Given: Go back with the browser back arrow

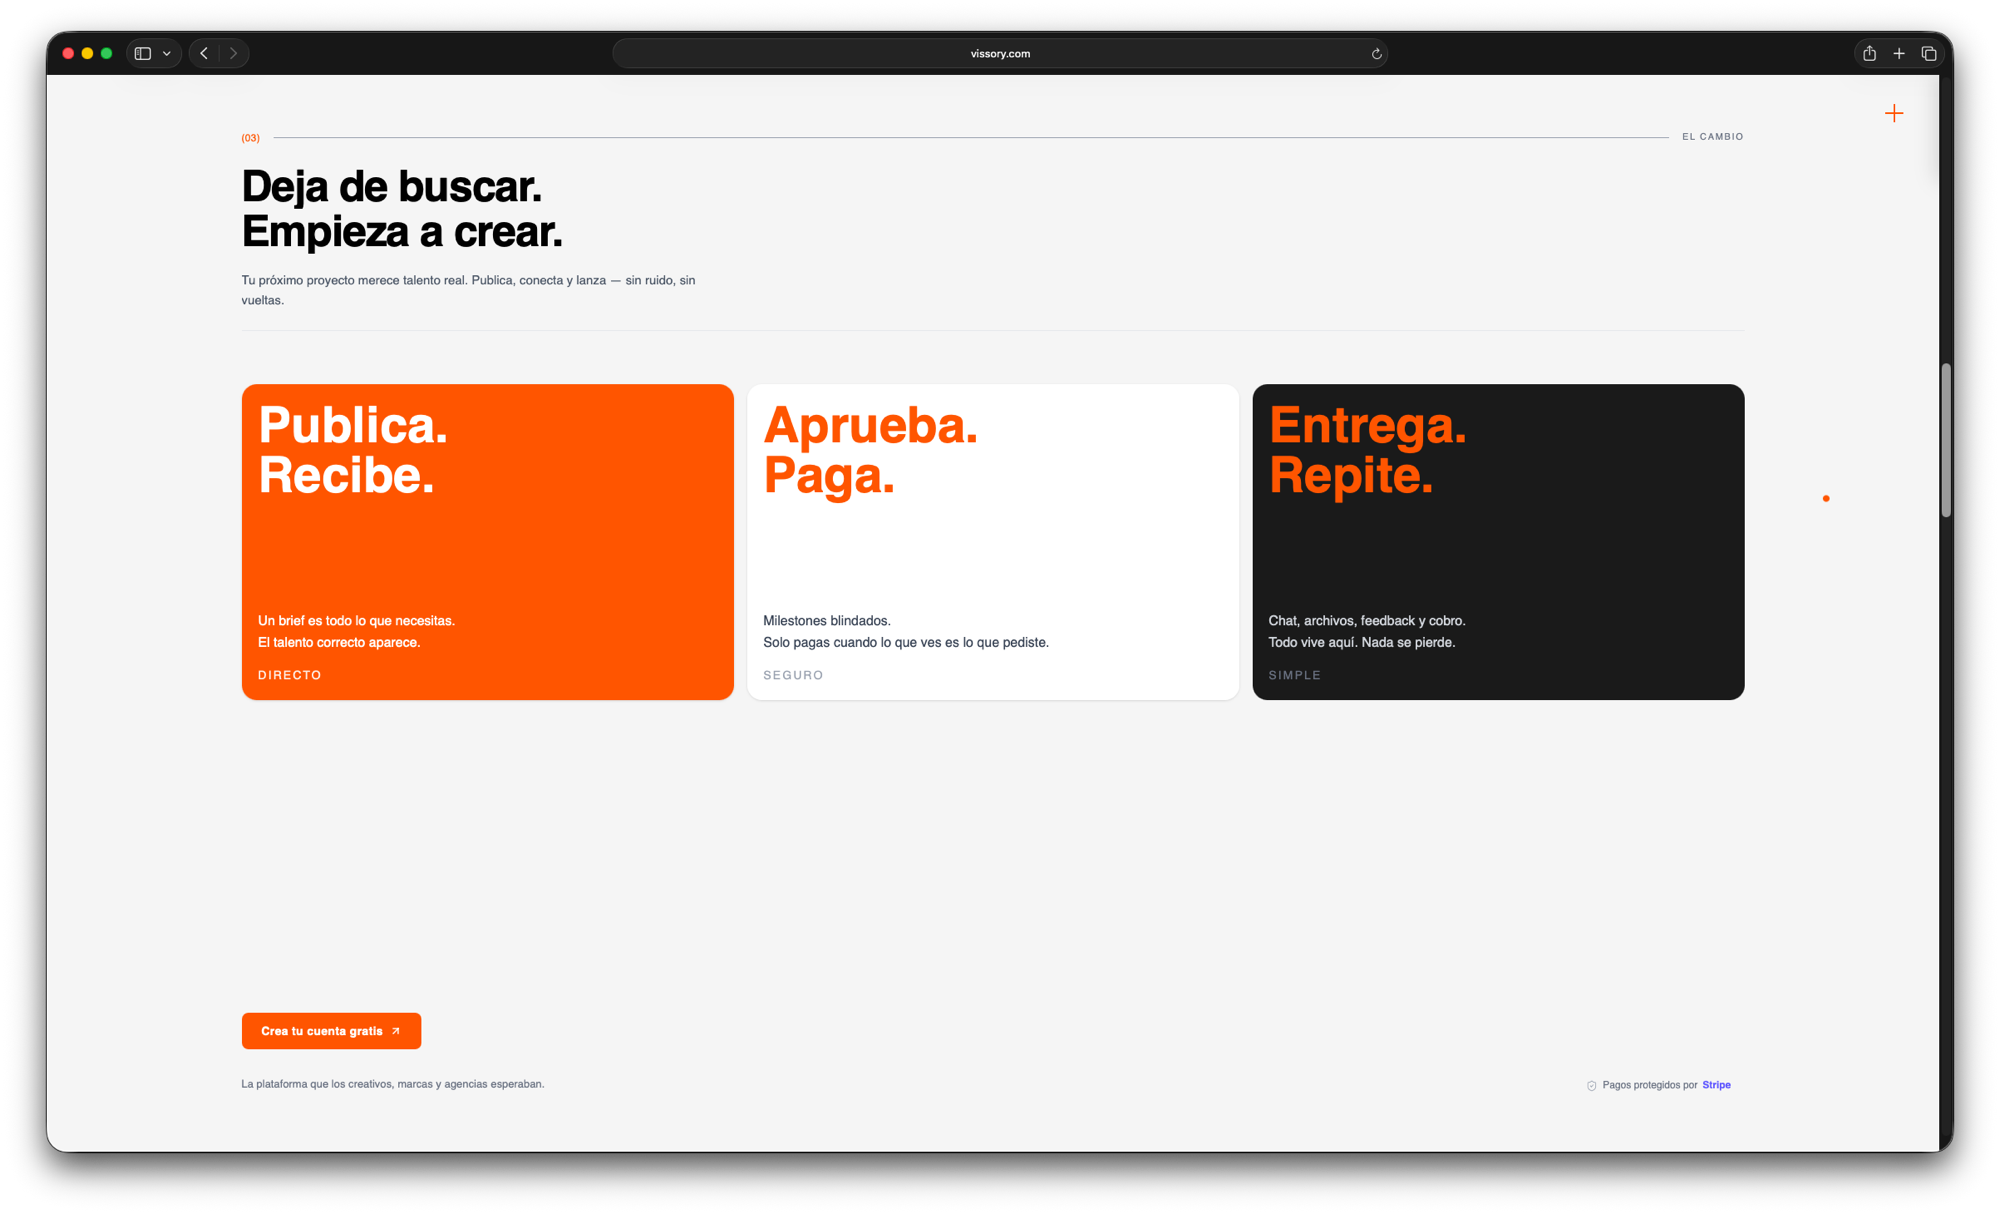Looking at the screenshot, I should [204, 54].
